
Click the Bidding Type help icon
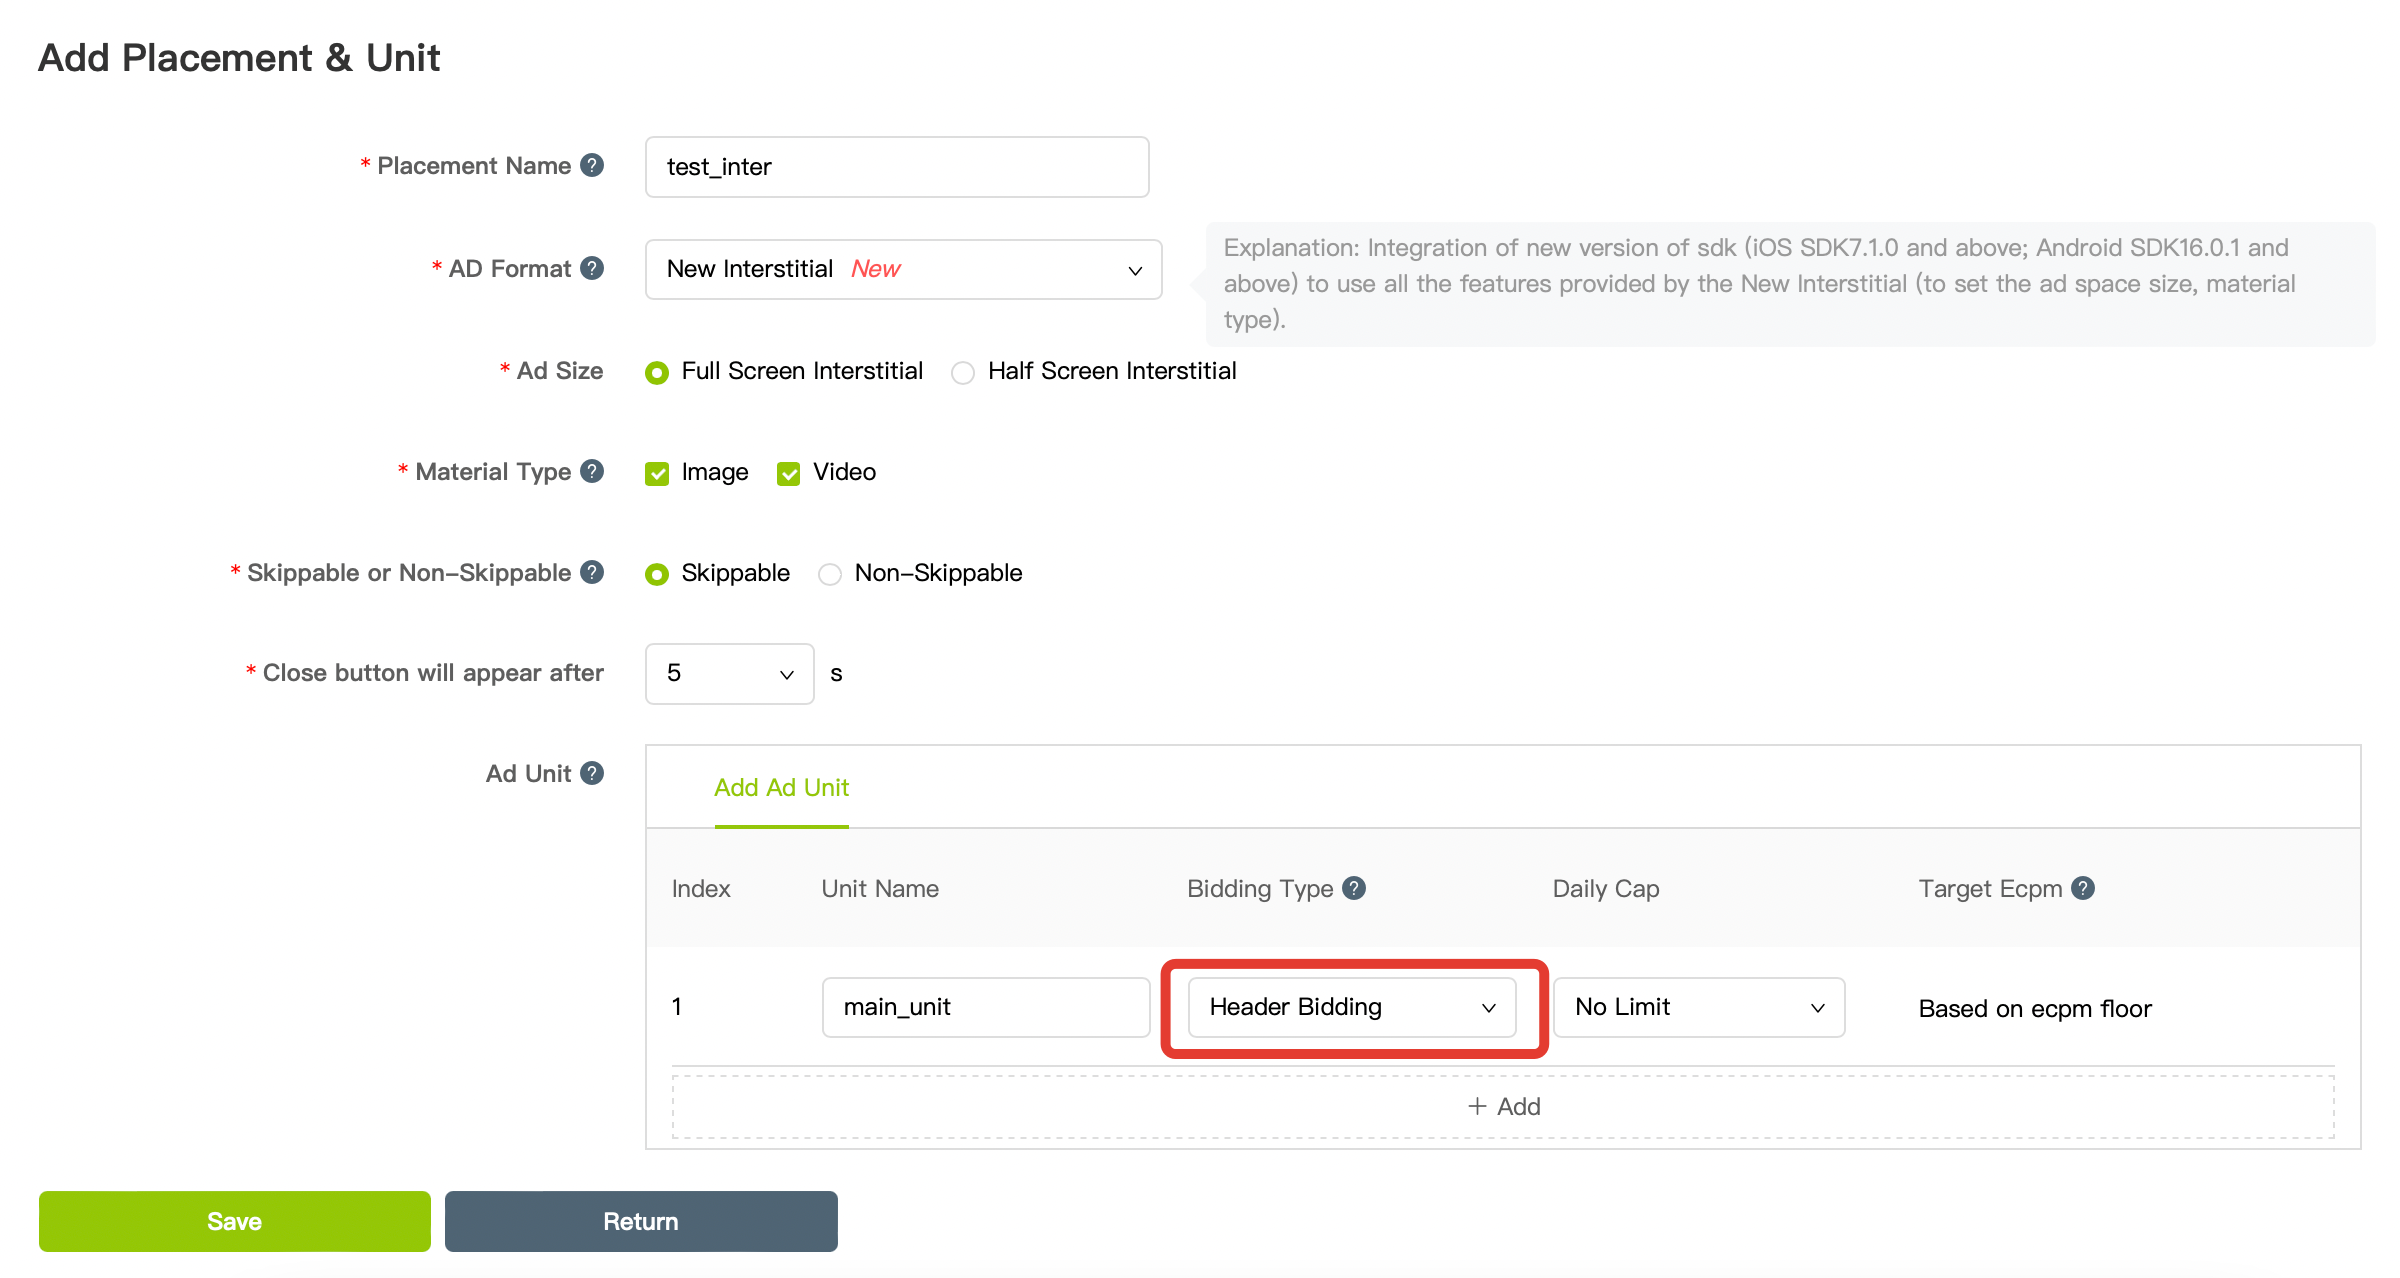(x=1354, y=888)
